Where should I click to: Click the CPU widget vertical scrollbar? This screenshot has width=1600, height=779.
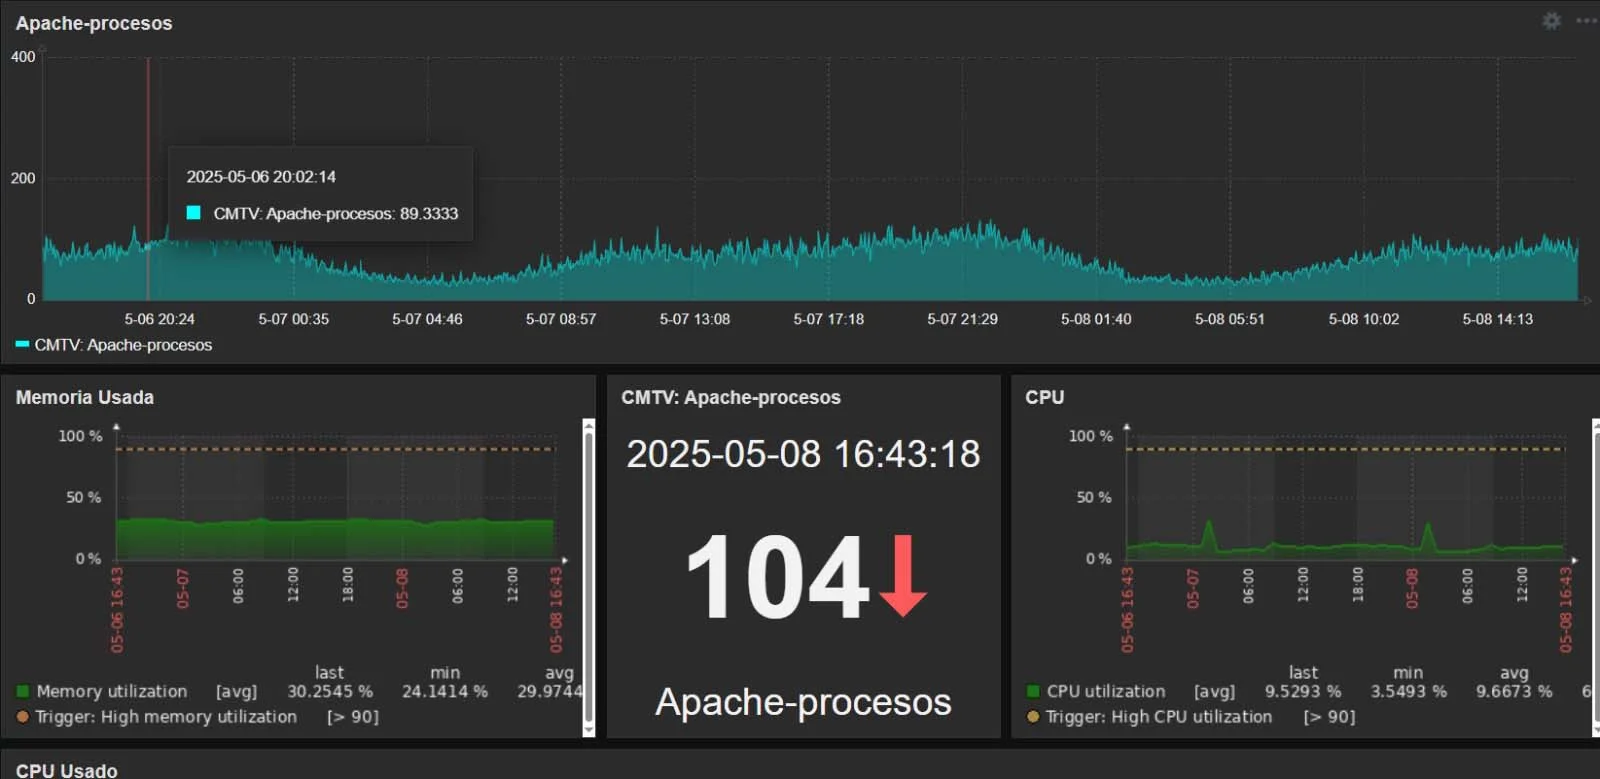coord(1596,578)
